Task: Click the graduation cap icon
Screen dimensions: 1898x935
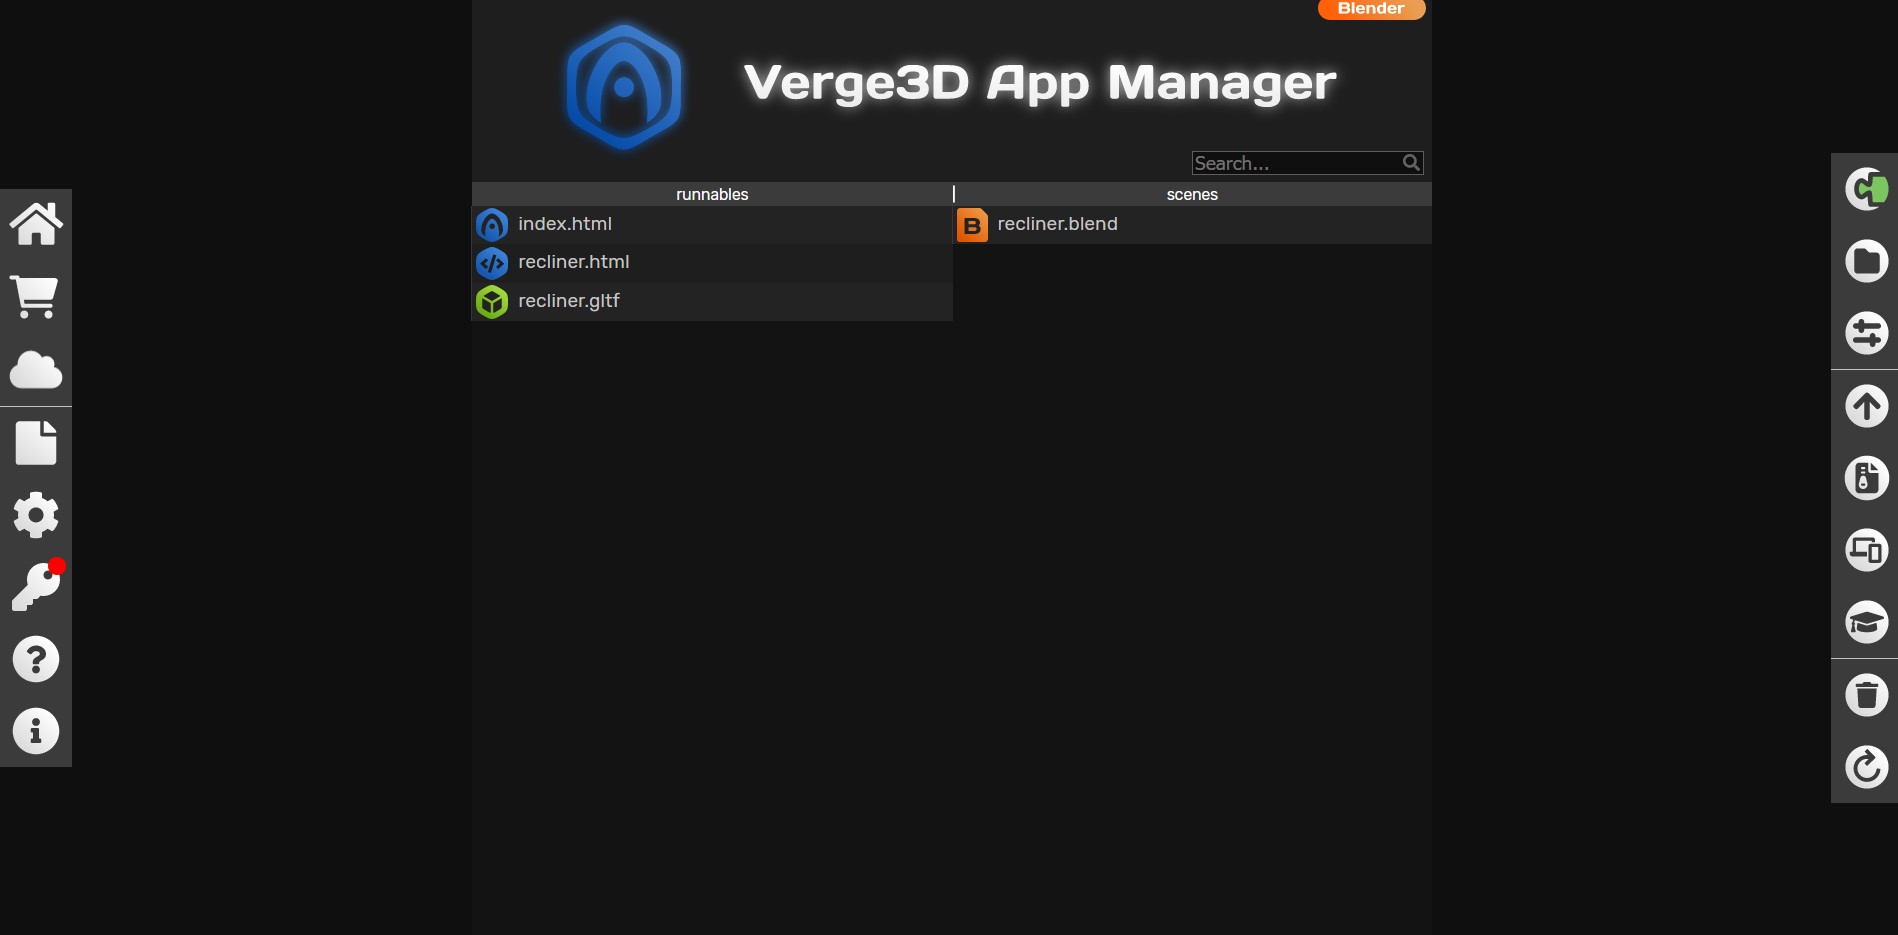Action: pyautogui.click(x=1867, y=622)
